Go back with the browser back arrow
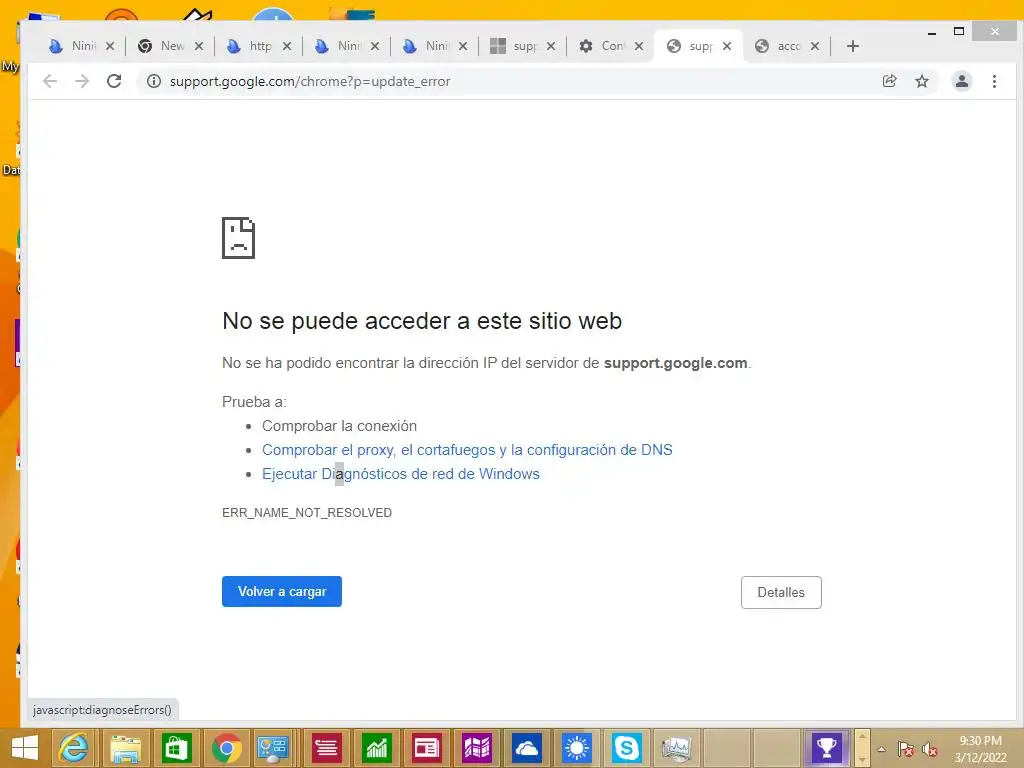This screenshot has width=1024, height=768. 50,81
